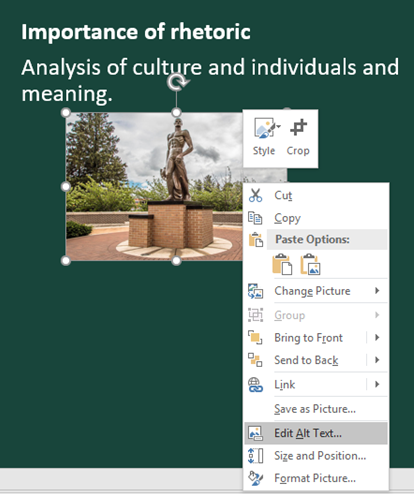Viewport: 414px width, 494px height.
Task: Click the Style picture icon
Action: (x=265, y=128)
